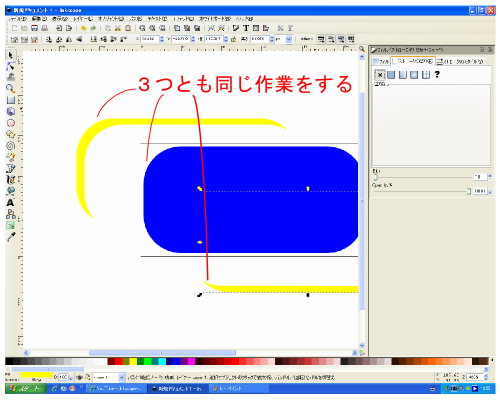The width and height of the screenshot is (500, 400).
Task: Click the Windows Start button
Action: tap(26, 388)
